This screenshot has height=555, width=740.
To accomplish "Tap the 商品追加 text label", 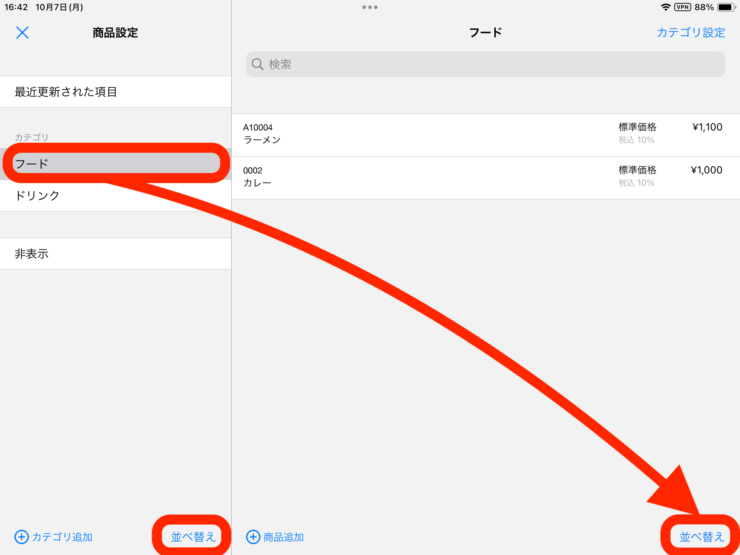I will click(283, 537).
